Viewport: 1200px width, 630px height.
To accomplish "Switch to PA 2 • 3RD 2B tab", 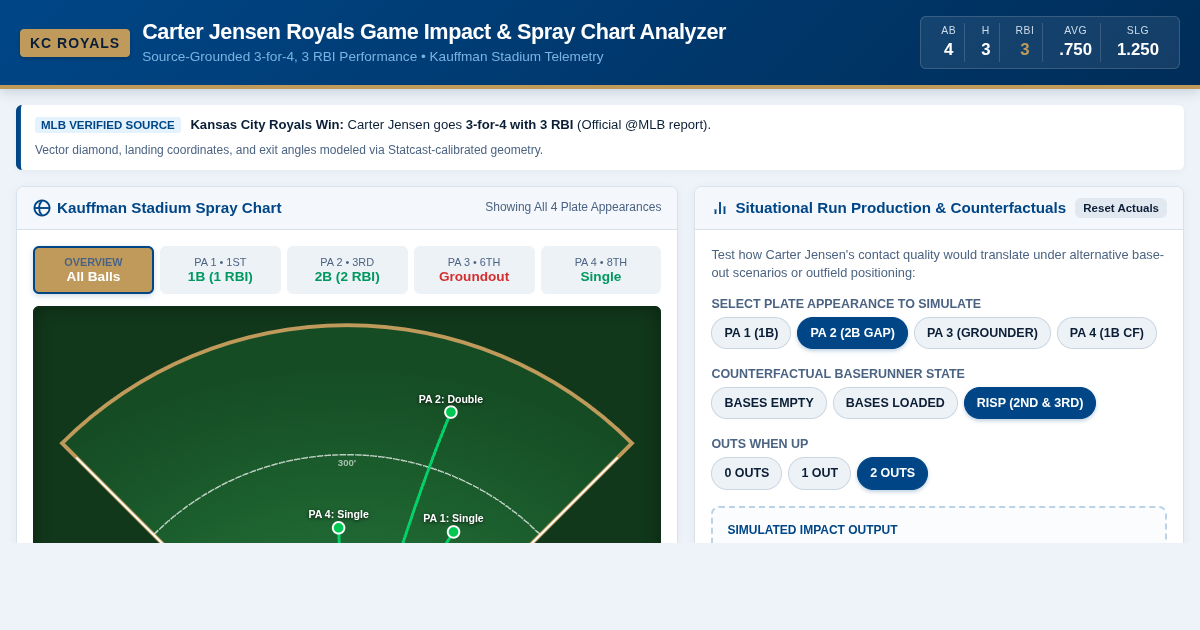I will point(347,270).
